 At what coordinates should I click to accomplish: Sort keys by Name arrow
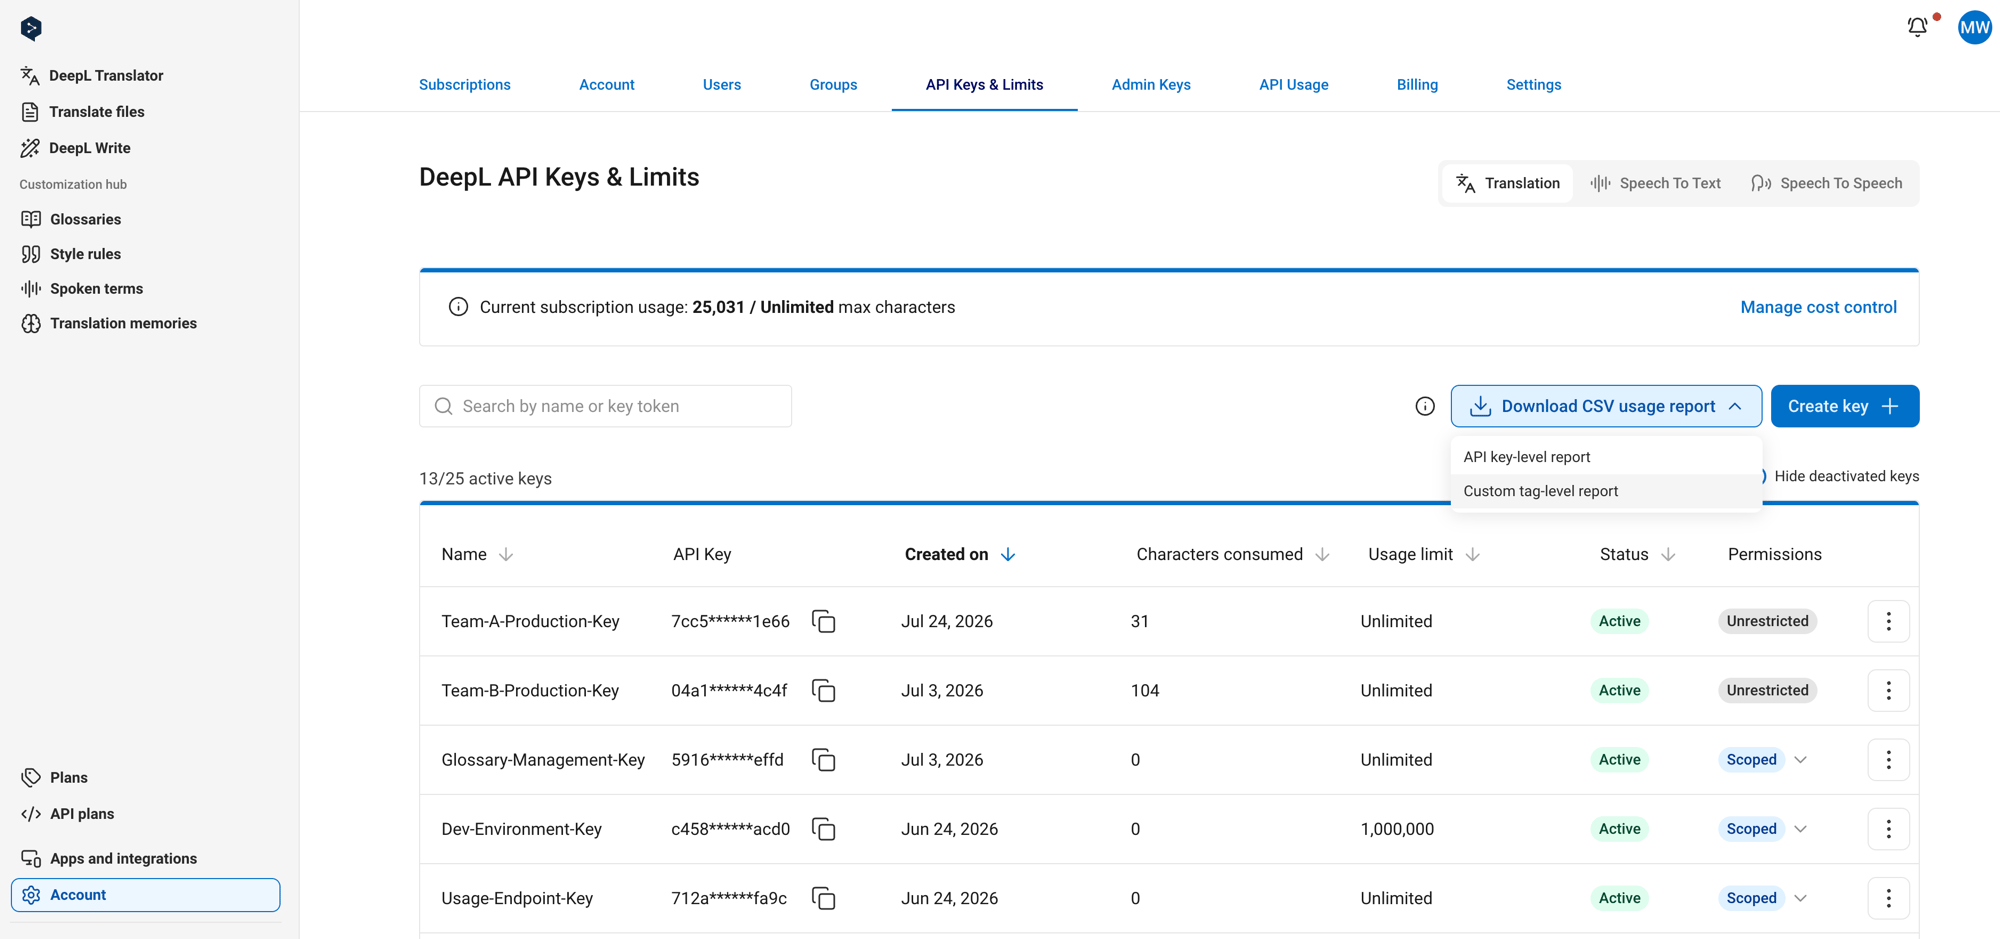point(506,554)
